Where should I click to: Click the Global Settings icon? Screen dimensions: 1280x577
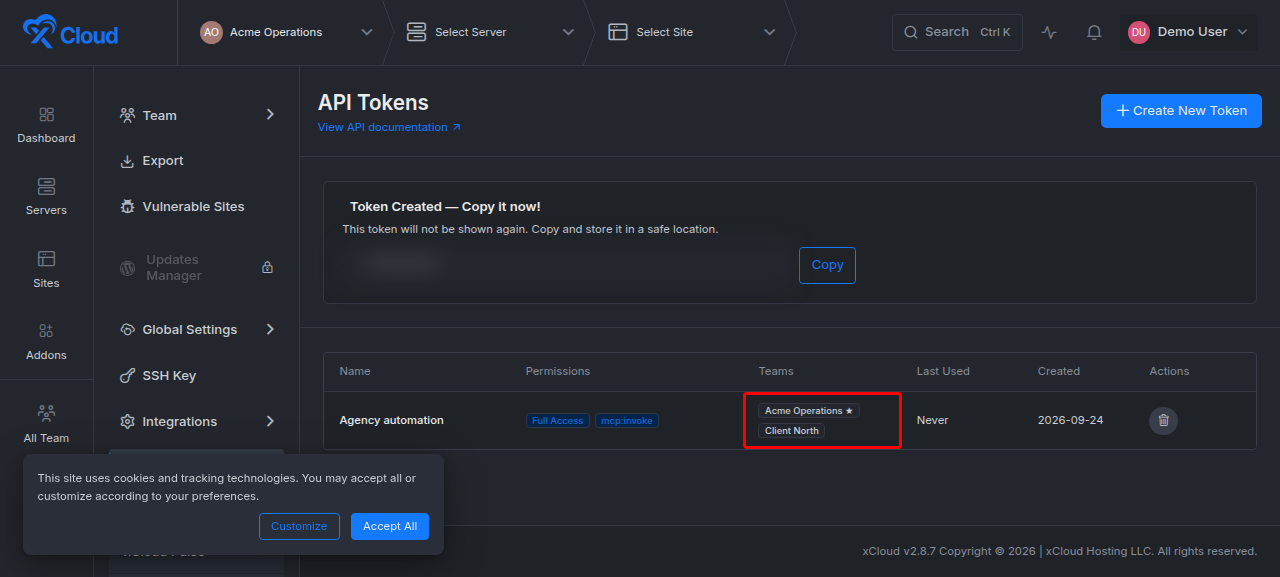coord(127,330)
